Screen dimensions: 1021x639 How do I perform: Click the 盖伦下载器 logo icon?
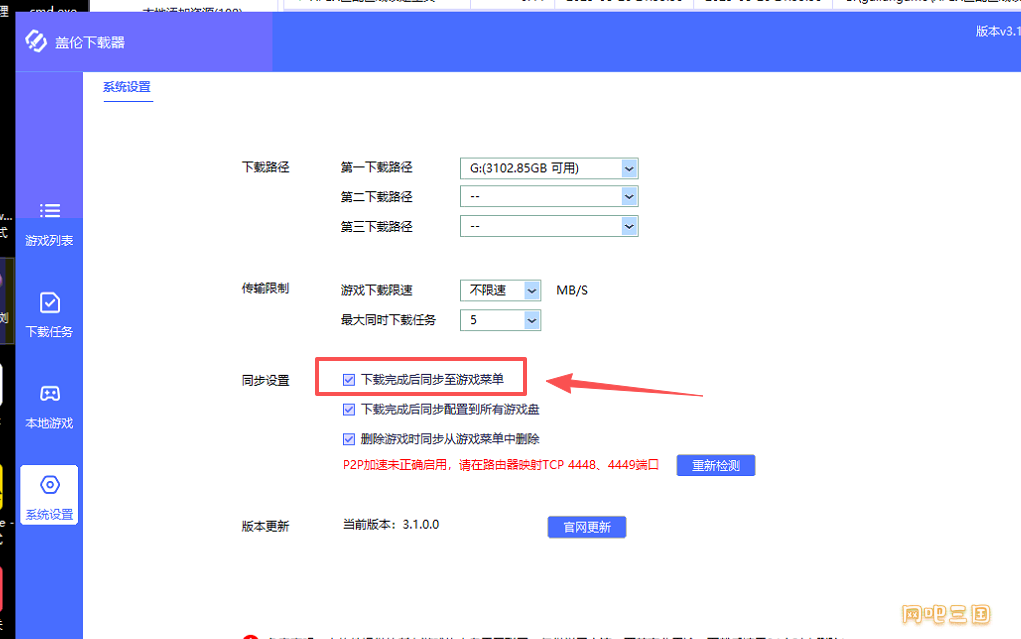37,42
